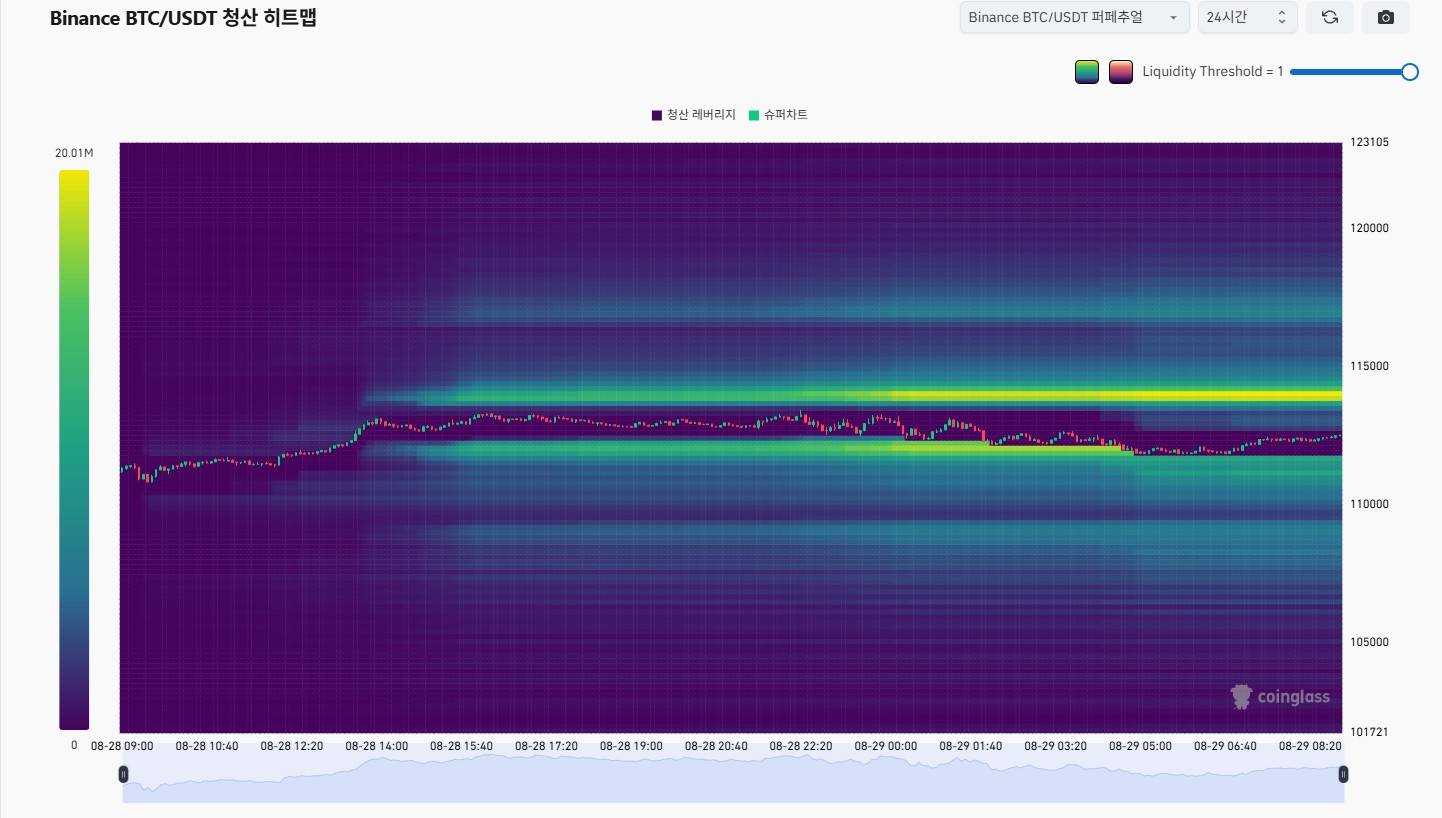Click the Liquidity Threshold slider handle
Image resolution: width=1442 pixels, height=818 pixels.
pyautogui.click(x=1410, y=72)
